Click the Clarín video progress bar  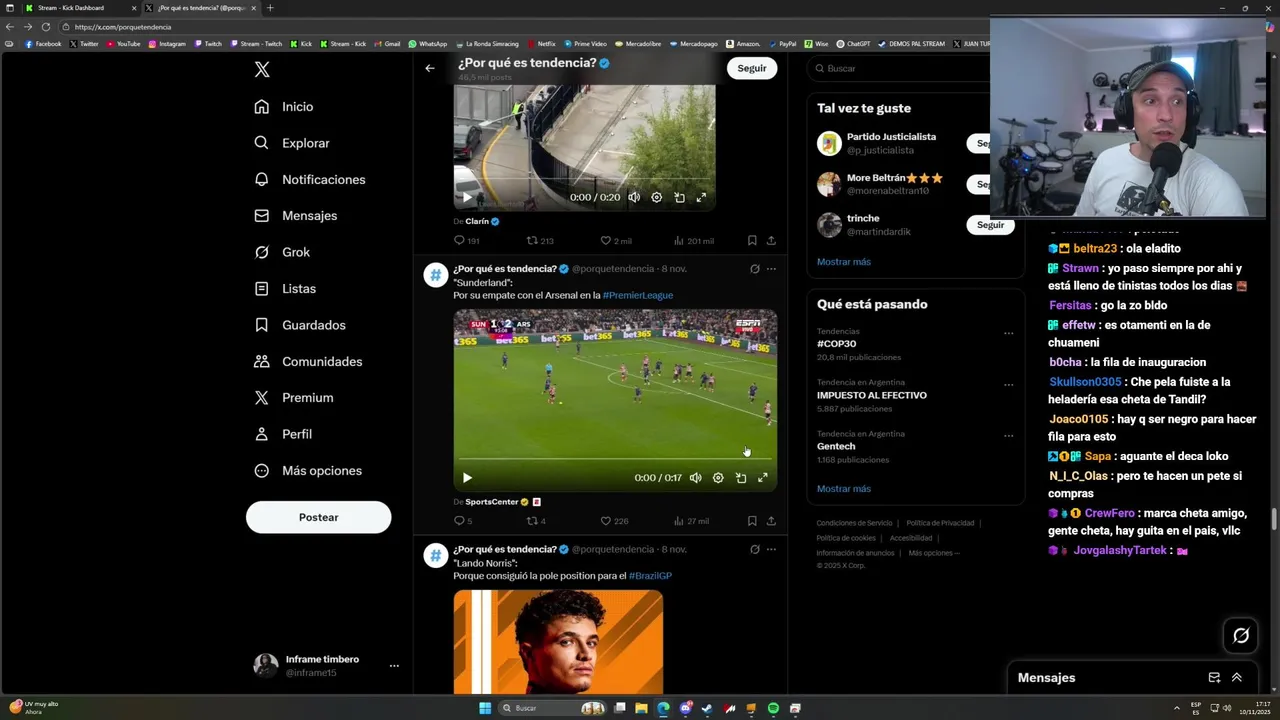pos(585,180)
